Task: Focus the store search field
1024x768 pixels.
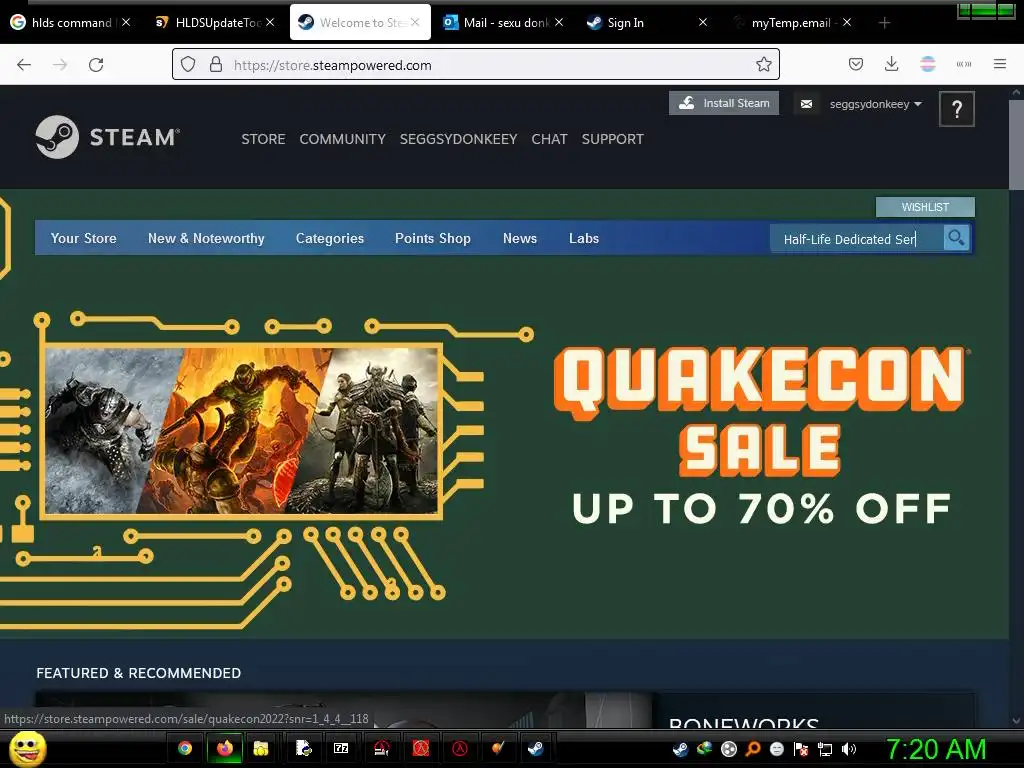Action: coord(856,239)
